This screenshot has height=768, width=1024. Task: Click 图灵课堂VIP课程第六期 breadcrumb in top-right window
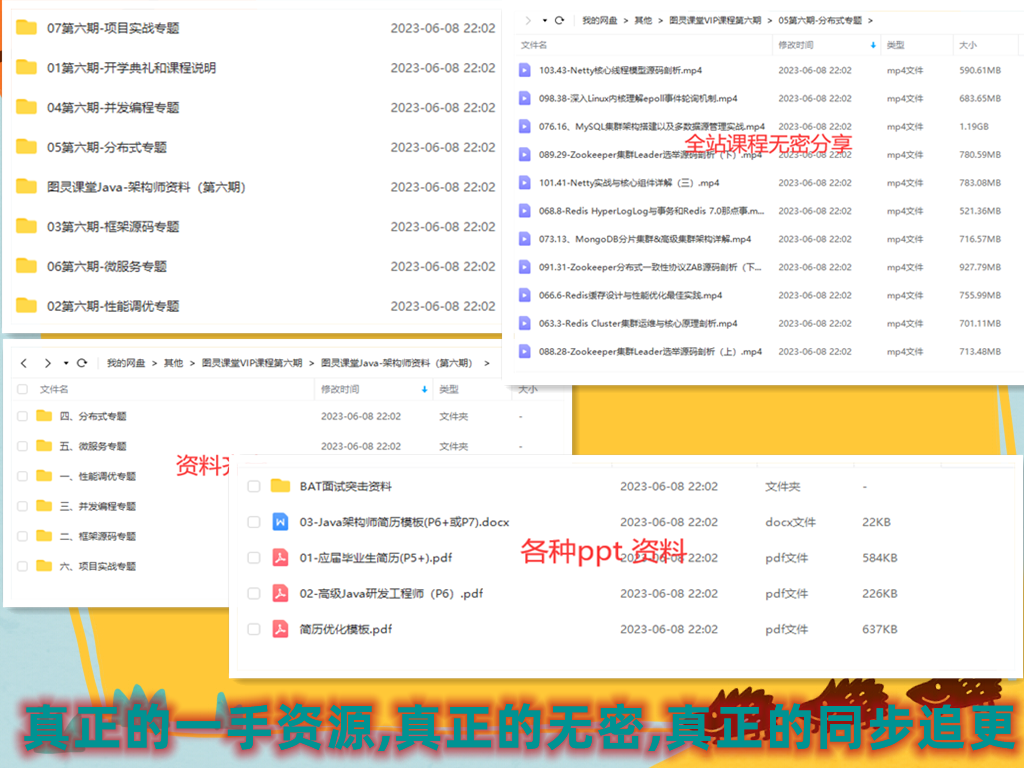pos(715,20)
